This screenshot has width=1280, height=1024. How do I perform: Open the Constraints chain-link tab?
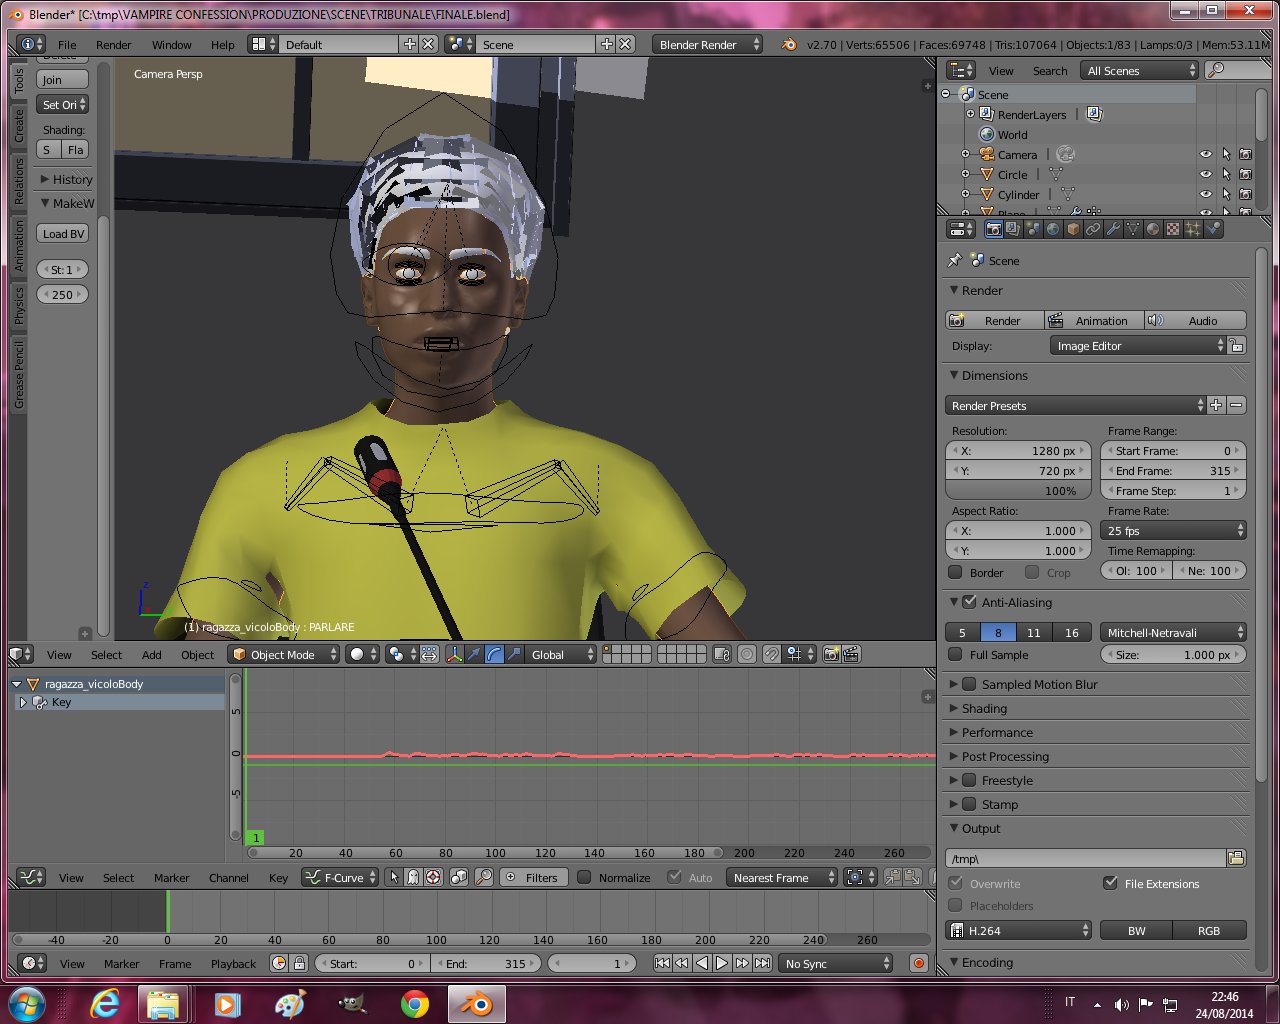[1093, 229]
